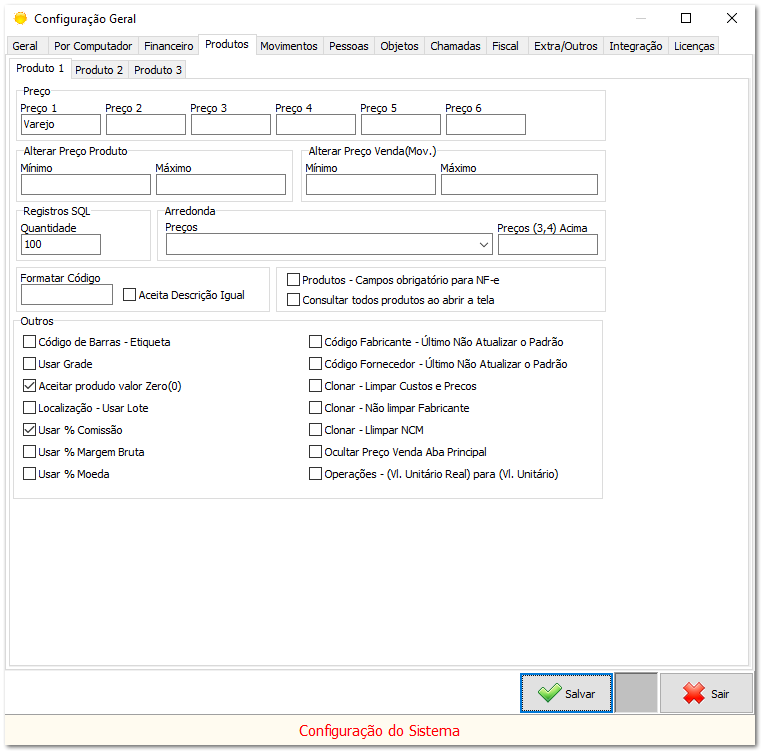
Task: Click Máximo field under Alterar Preço Venda(Mov.)
Action: click(519, 185)
